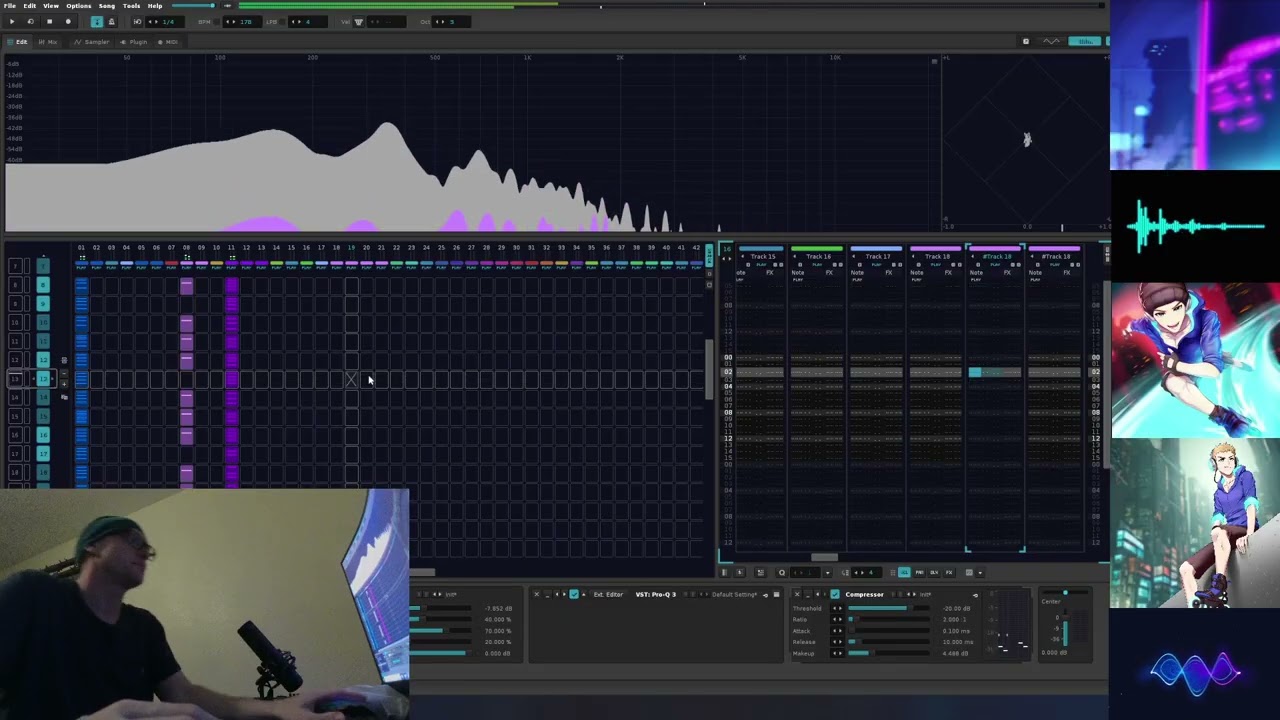This screenshot has width=1280, height=720.
Task: Open the Options menu
Action: [79, 6]
